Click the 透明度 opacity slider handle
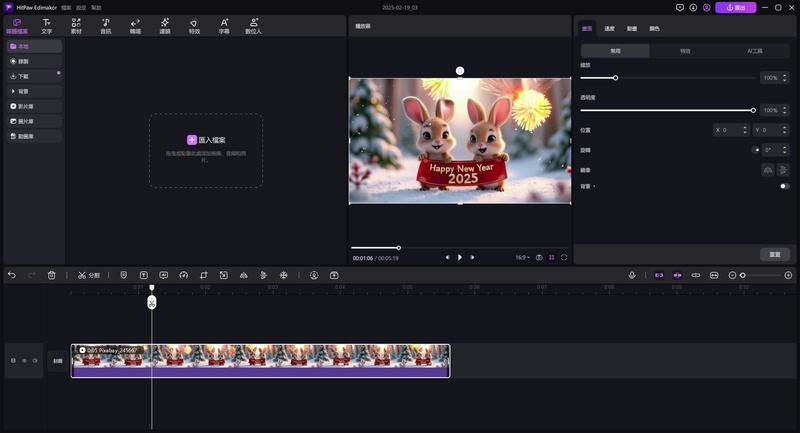This screenshot has height=433, width=800. tap(753, 110)
